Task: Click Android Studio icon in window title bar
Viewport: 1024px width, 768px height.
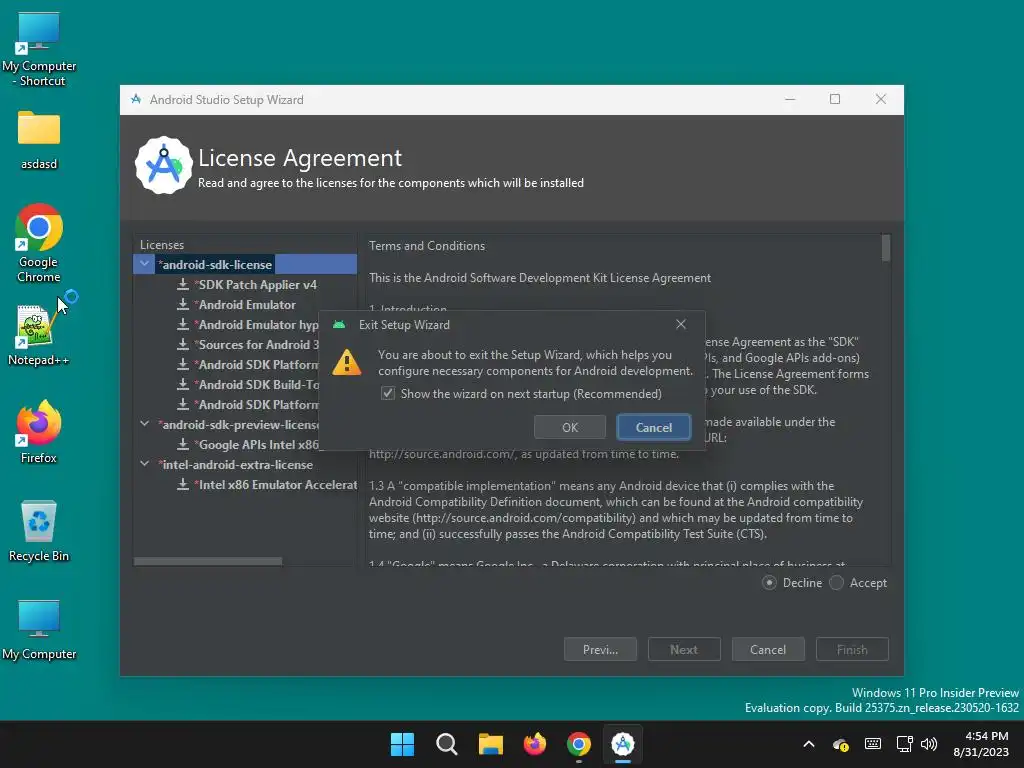Action: [136, 99]
